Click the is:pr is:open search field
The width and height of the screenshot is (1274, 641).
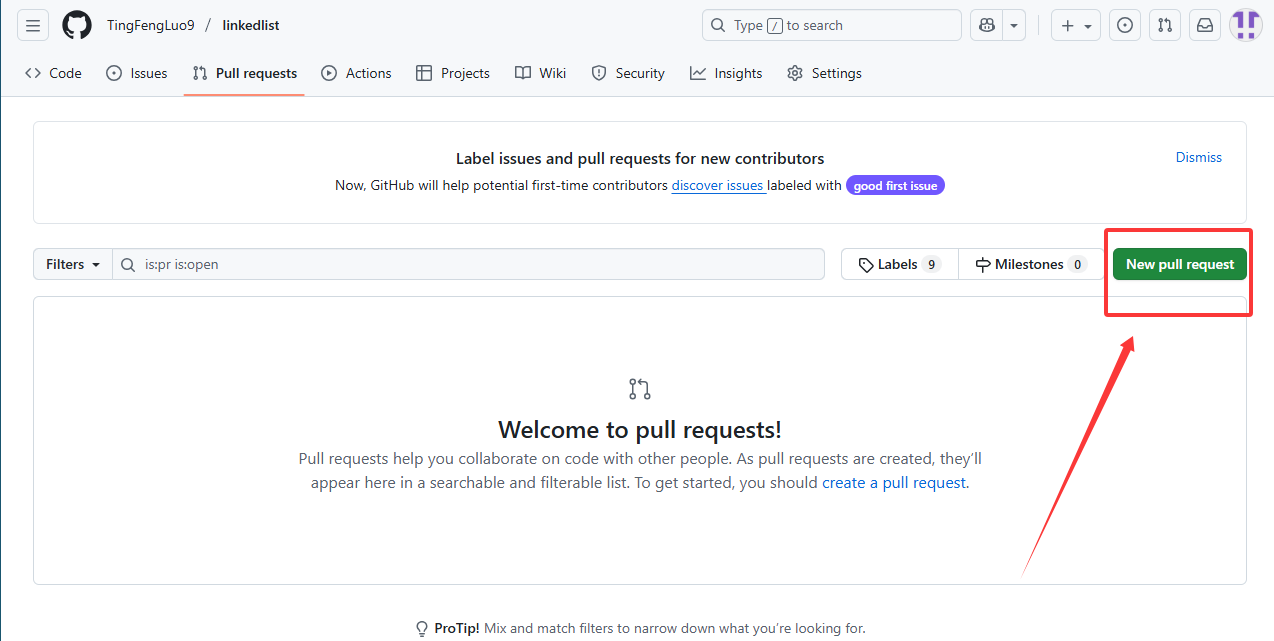480,265
